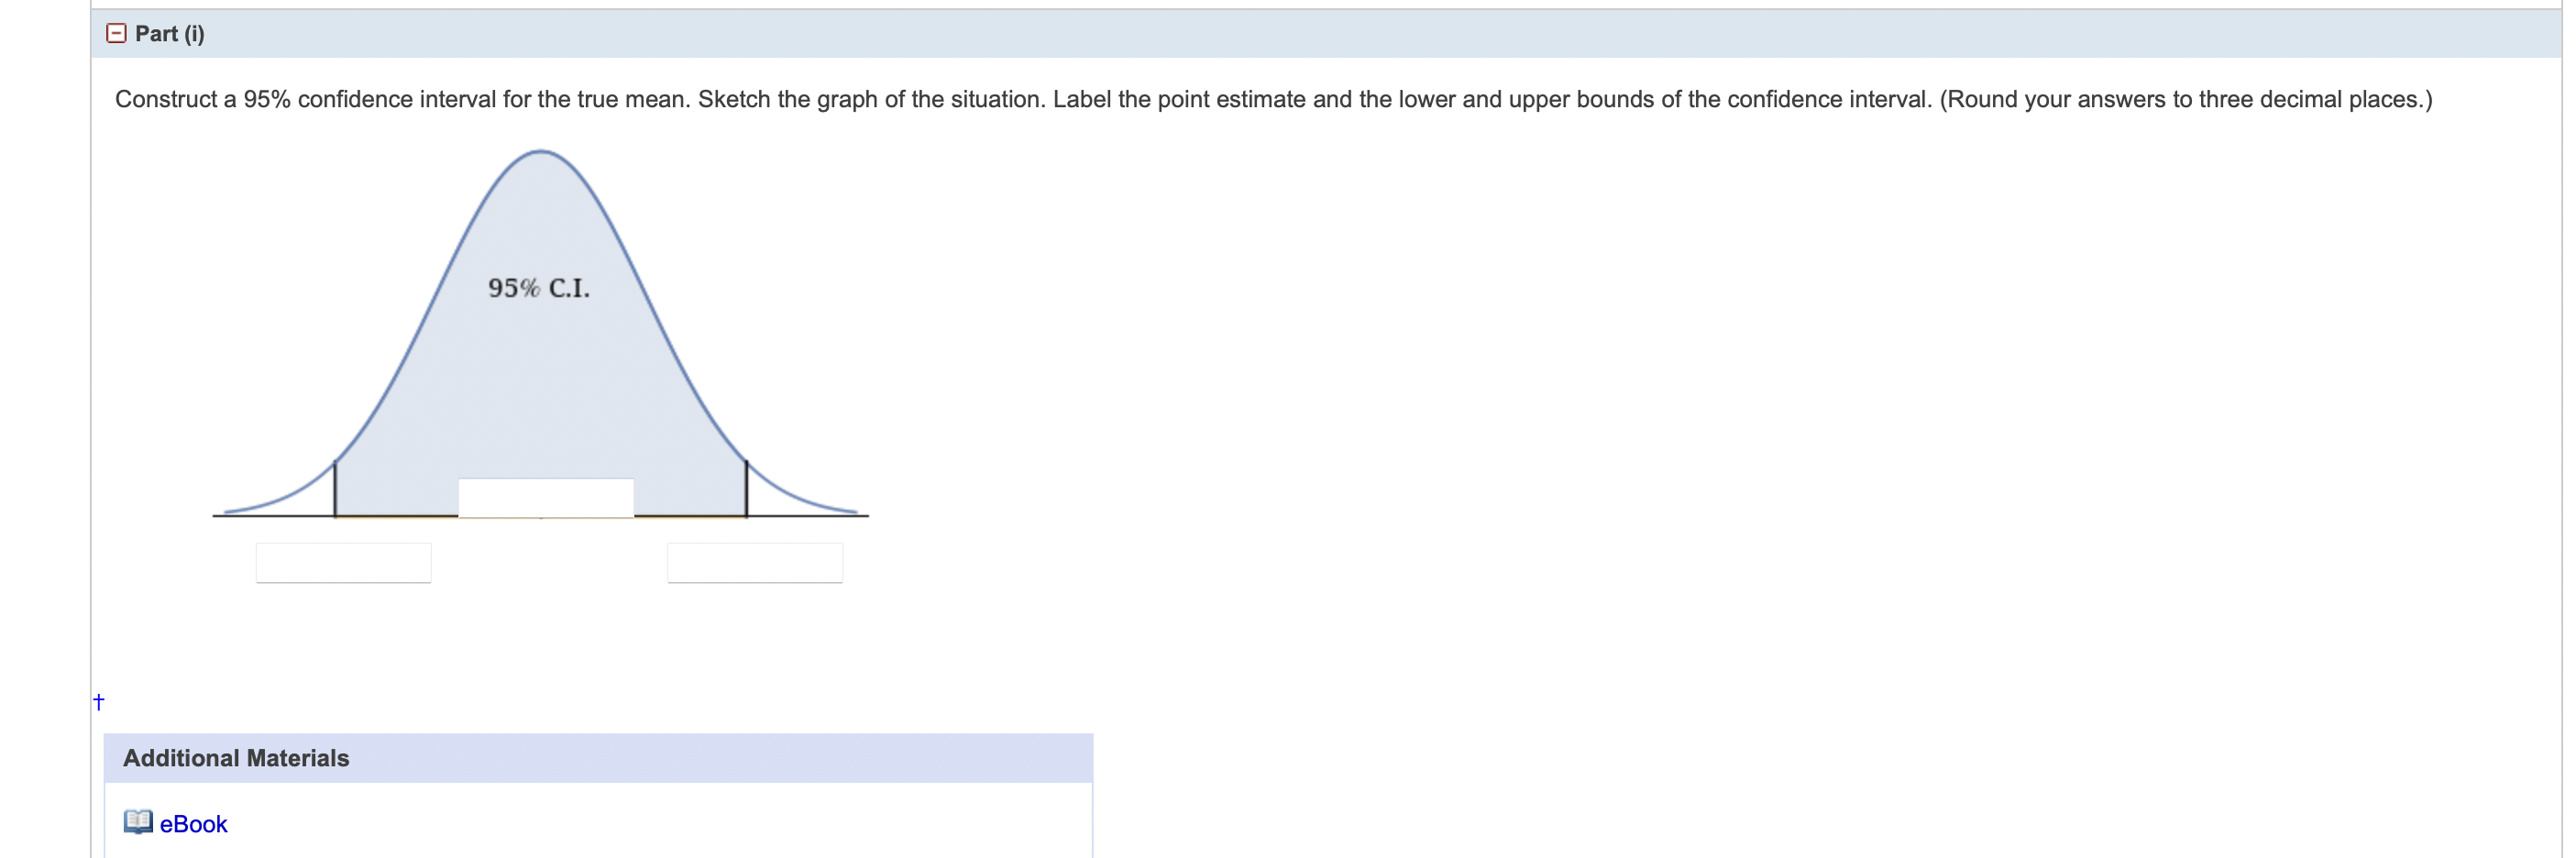Screen dimensions: 2576x858
Task: Click the lower bound answer box
Action: [x=343, y=561]
